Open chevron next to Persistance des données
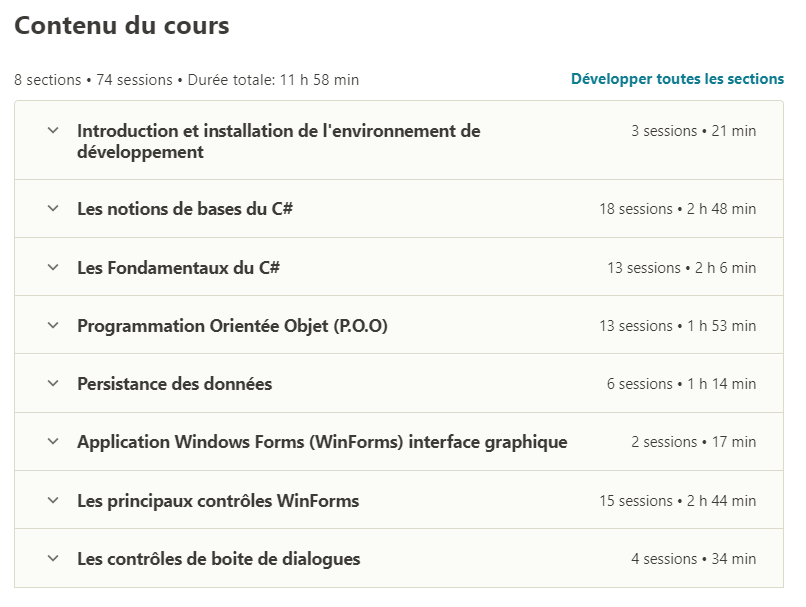The width and height of the screenshot is (806, 607). pyautogui.click(x=53, y=383)
